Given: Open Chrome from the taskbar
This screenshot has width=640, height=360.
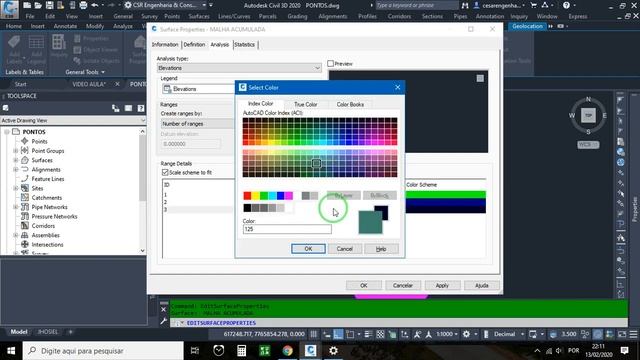Looking at the screenshot, I should [287, 351].
